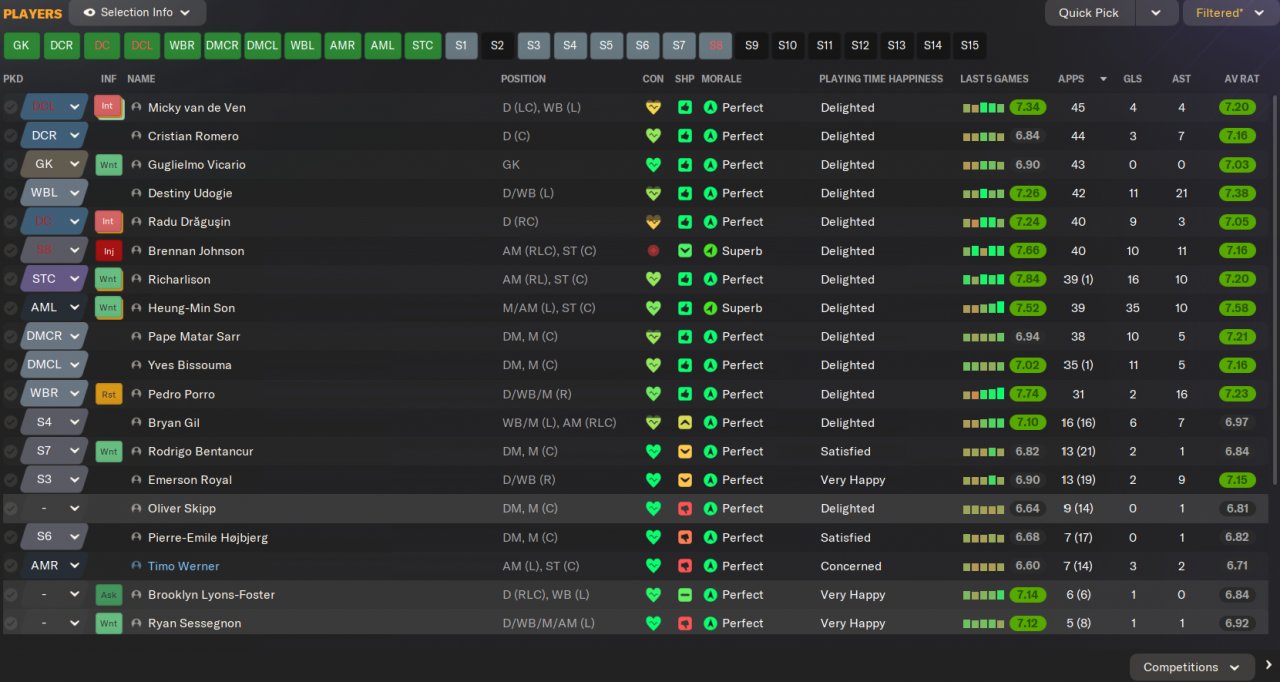Click the morale icon for Richarlison
The width and height of the screenshot is (1280, 682).
point(710,279)
